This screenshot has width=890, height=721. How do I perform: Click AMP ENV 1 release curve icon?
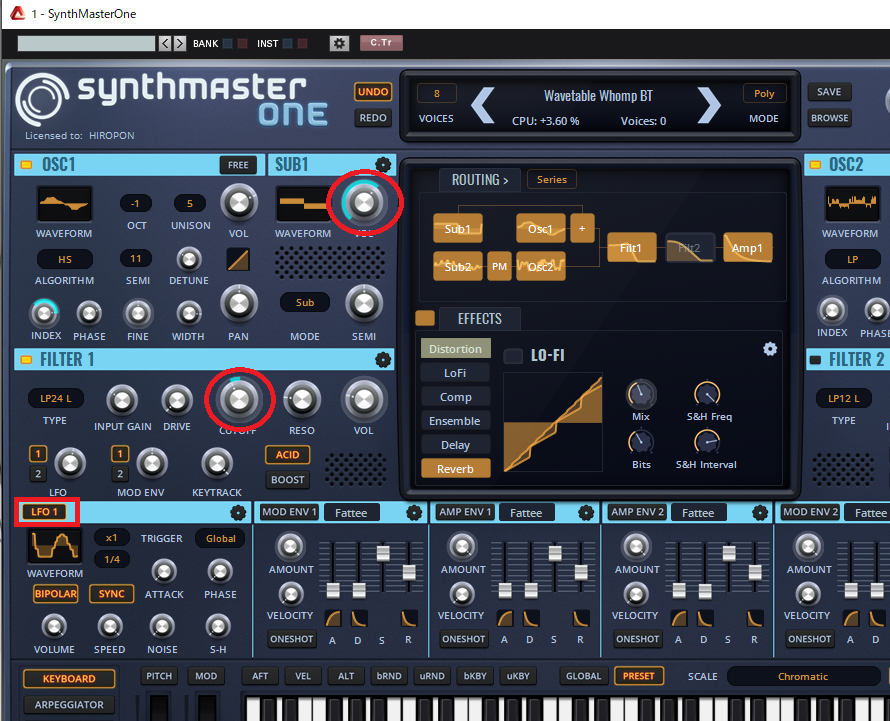[581, 618]
